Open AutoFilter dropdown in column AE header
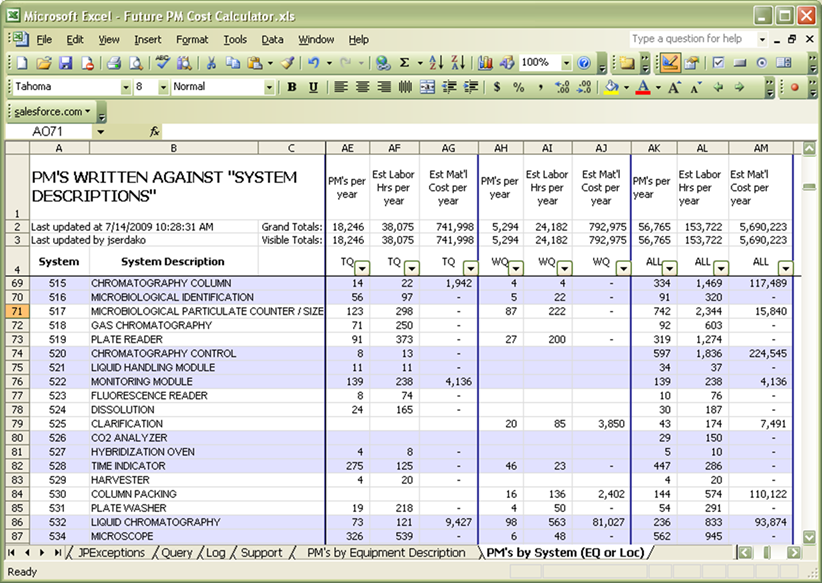This screenshot has width=822, height=583. (362, 268)
